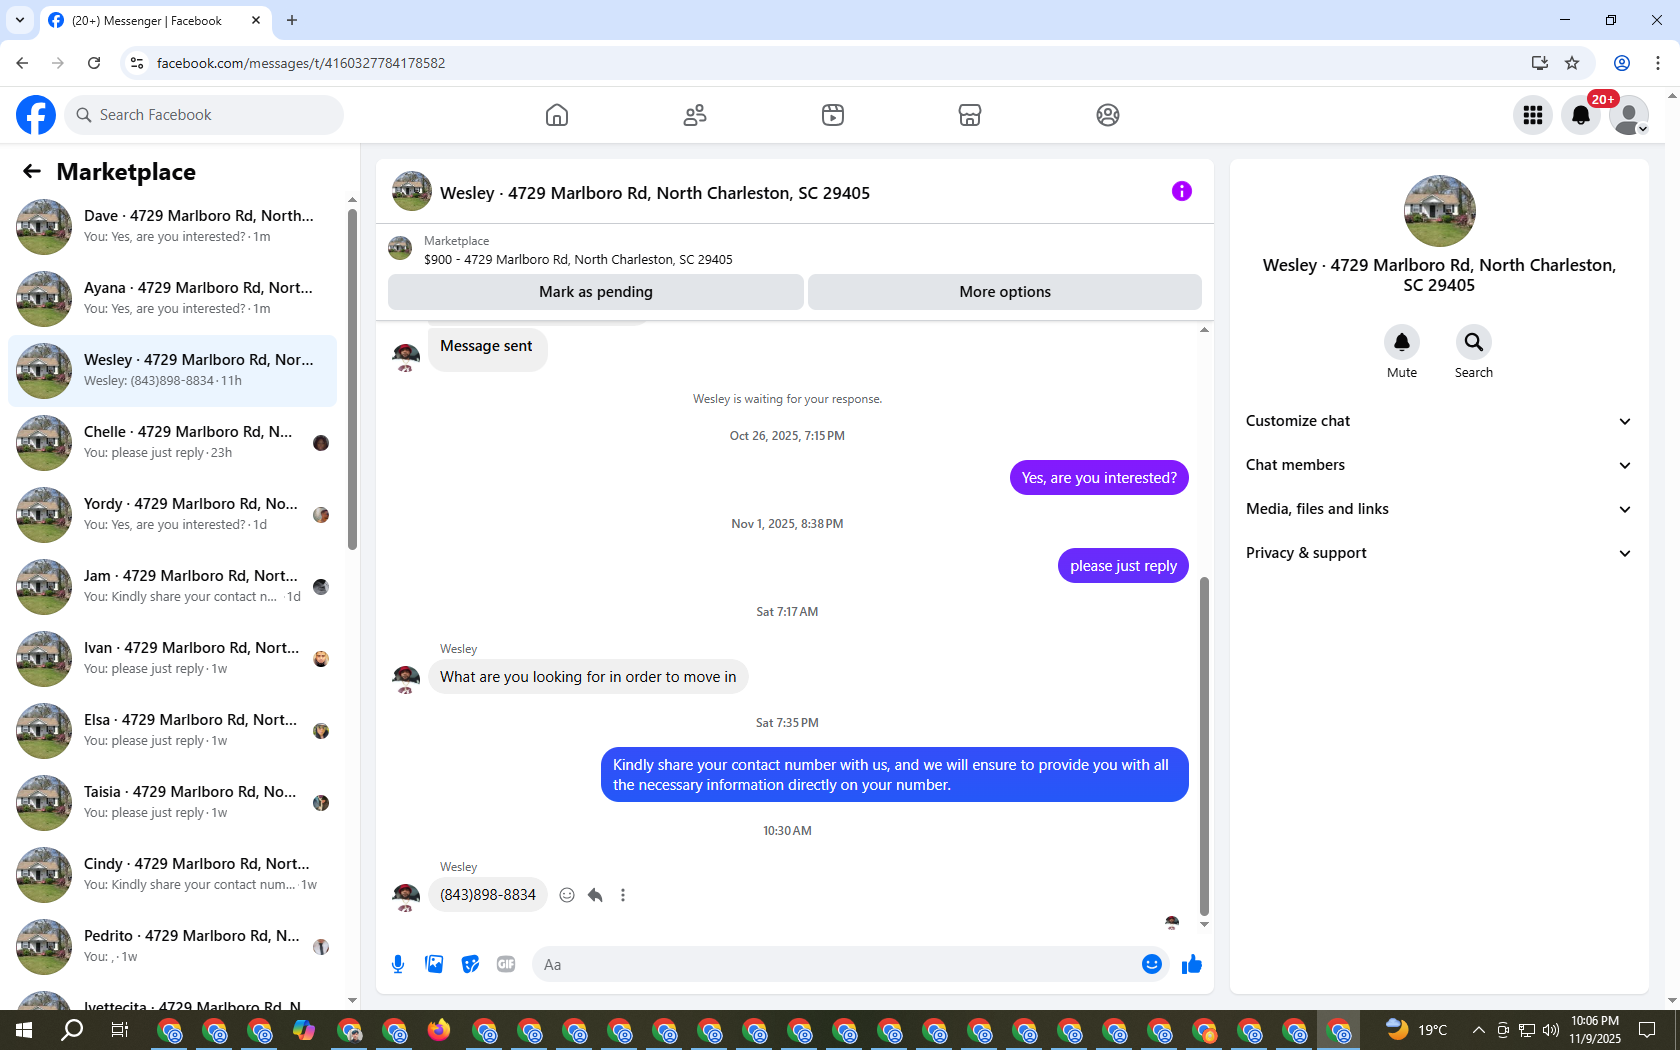Screen dimensions: 1680x1050
Task: Choose a sticker icon
Action: [470, 964]
